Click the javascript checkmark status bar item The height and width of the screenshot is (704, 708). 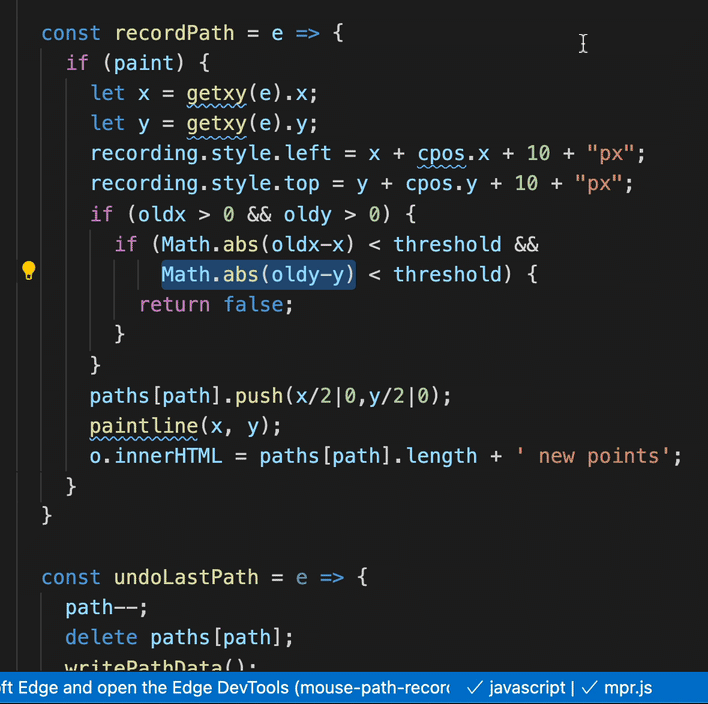(x=517, y=688)
